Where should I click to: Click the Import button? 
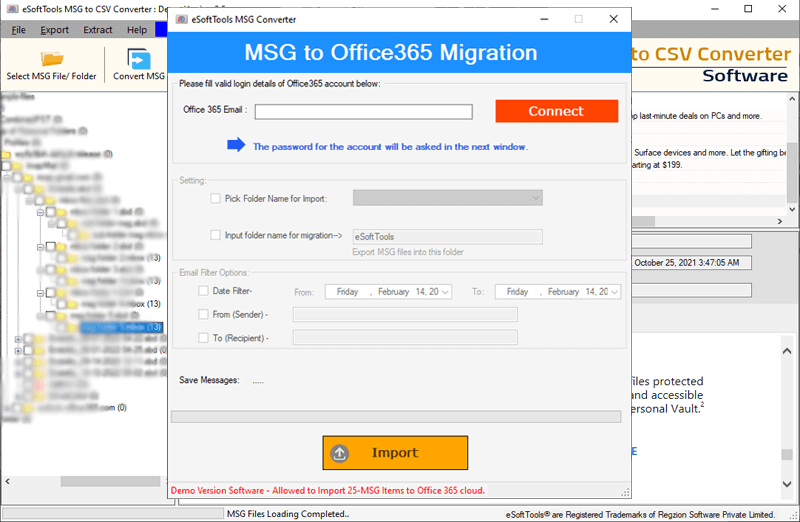coord(395,453)
